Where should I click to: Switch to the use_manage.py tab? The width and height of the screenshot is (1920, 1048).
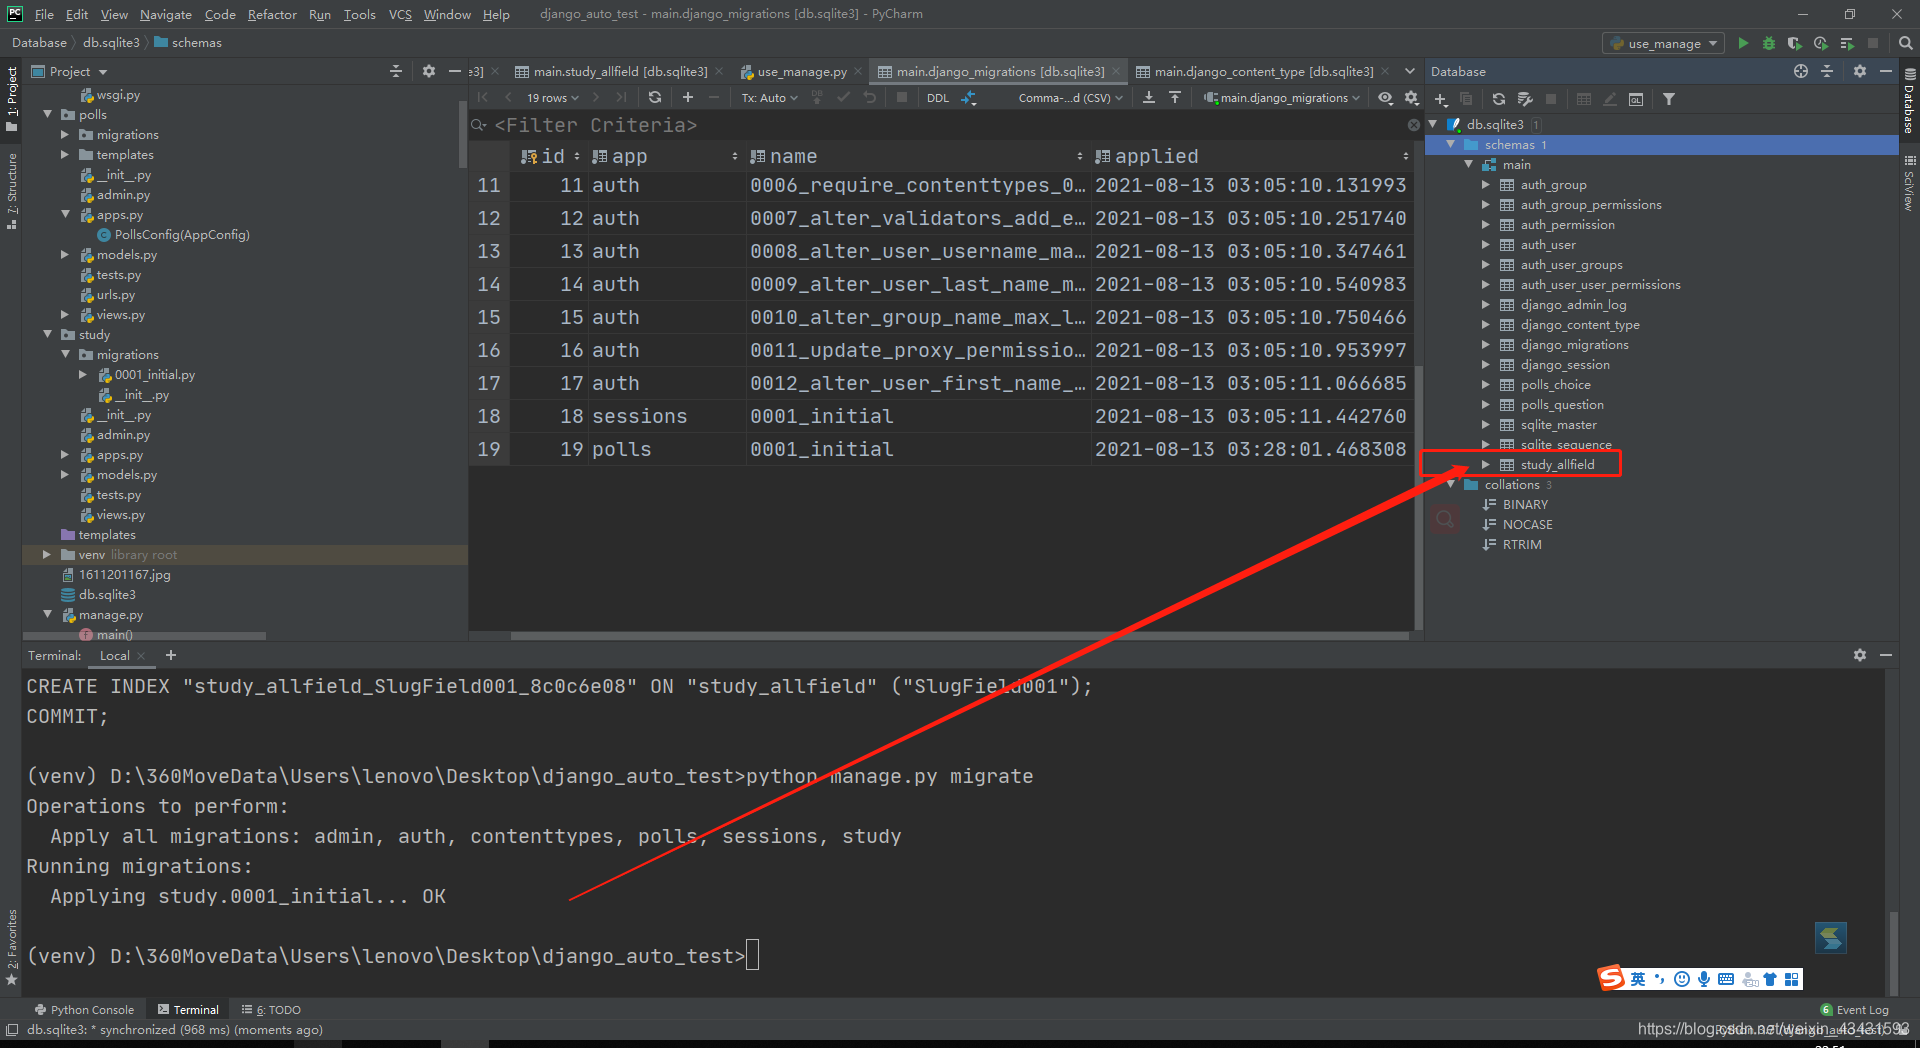tap(800, 71)
